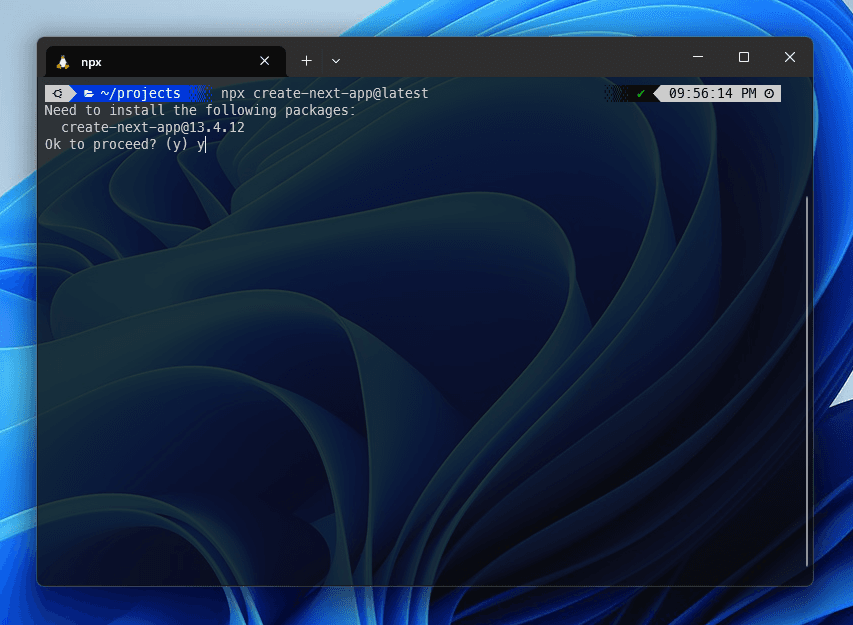Minimize the terminal window
Screen dimensions: 853x625
tap(698, 57)
